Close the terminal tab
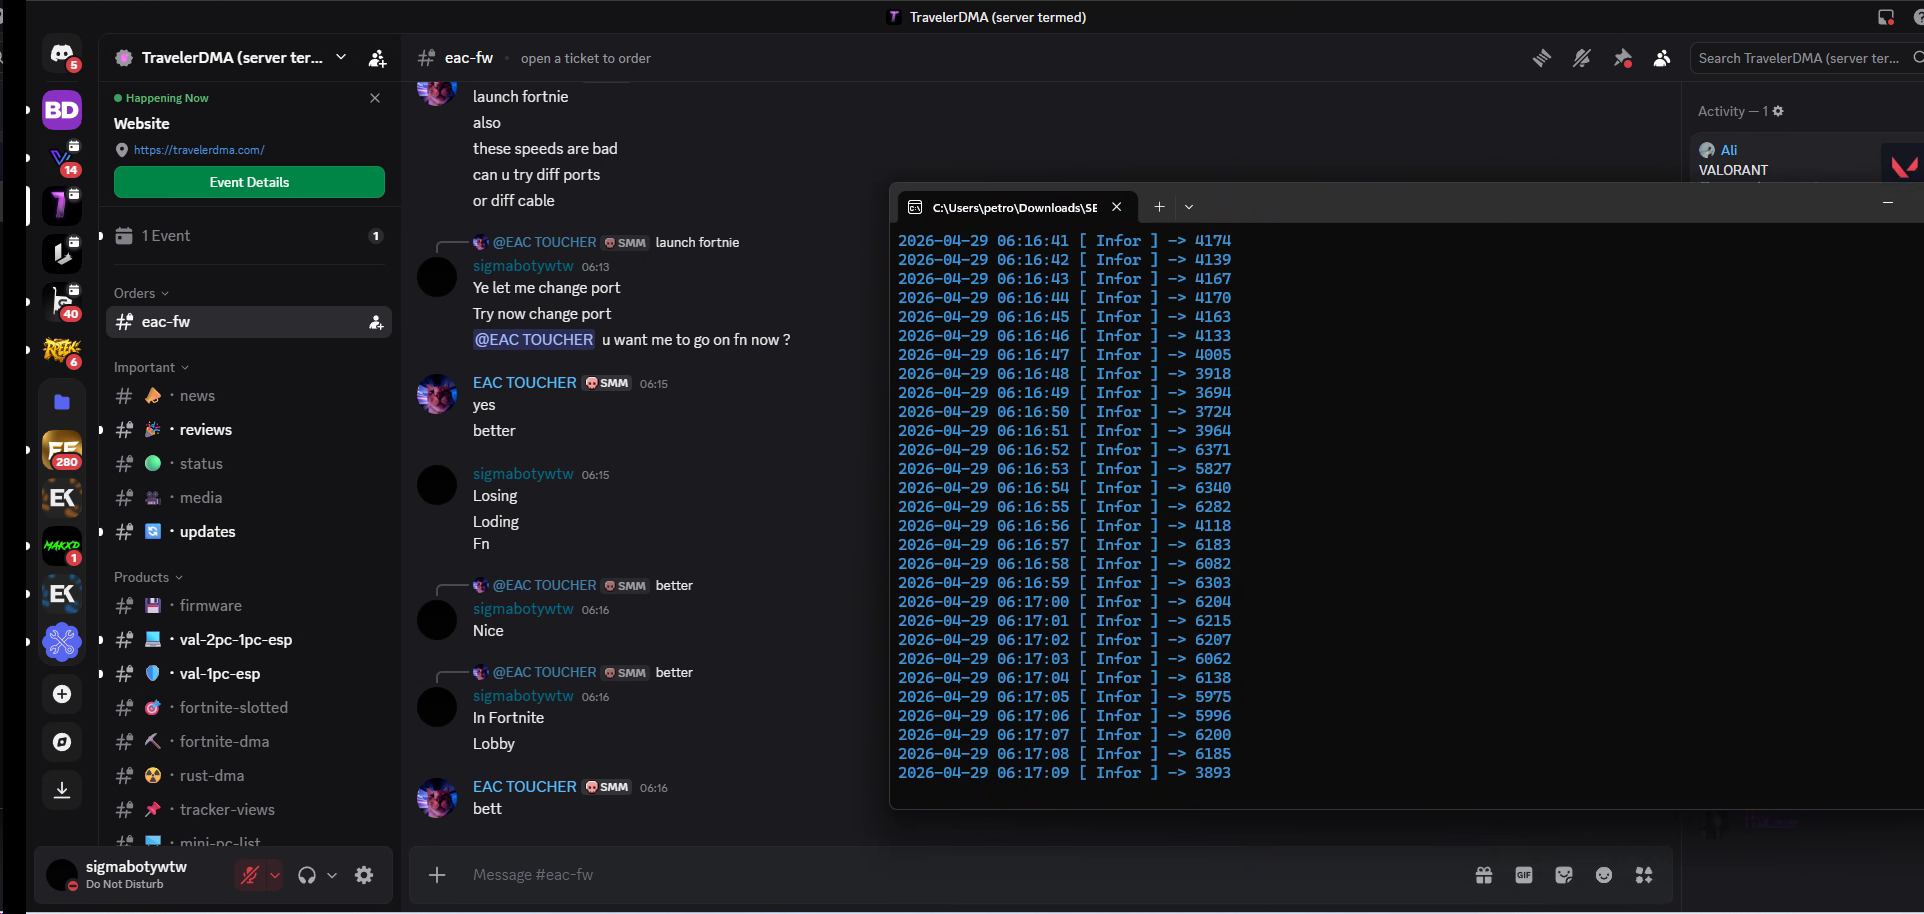Screen dimensions: 1924x914 [1117, 207]
